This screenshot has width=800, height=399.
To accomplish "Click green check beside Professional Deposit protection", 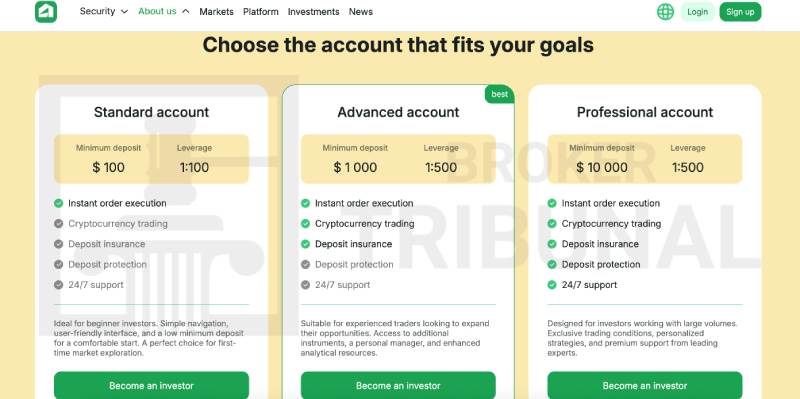I will coord(552,264).
